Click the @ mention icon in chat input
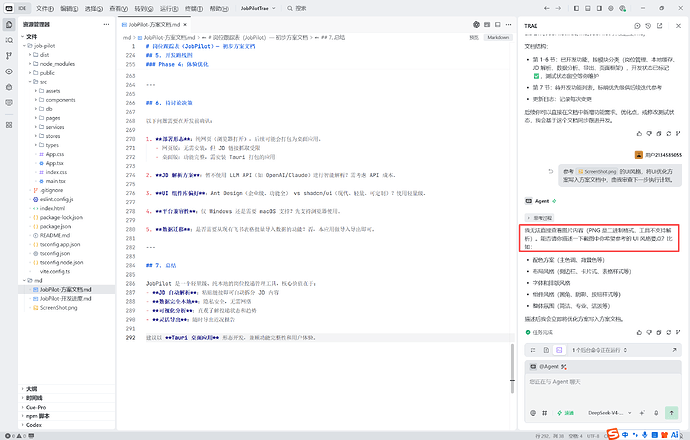This screenshot has height=440, width=690. pos(533,413)
